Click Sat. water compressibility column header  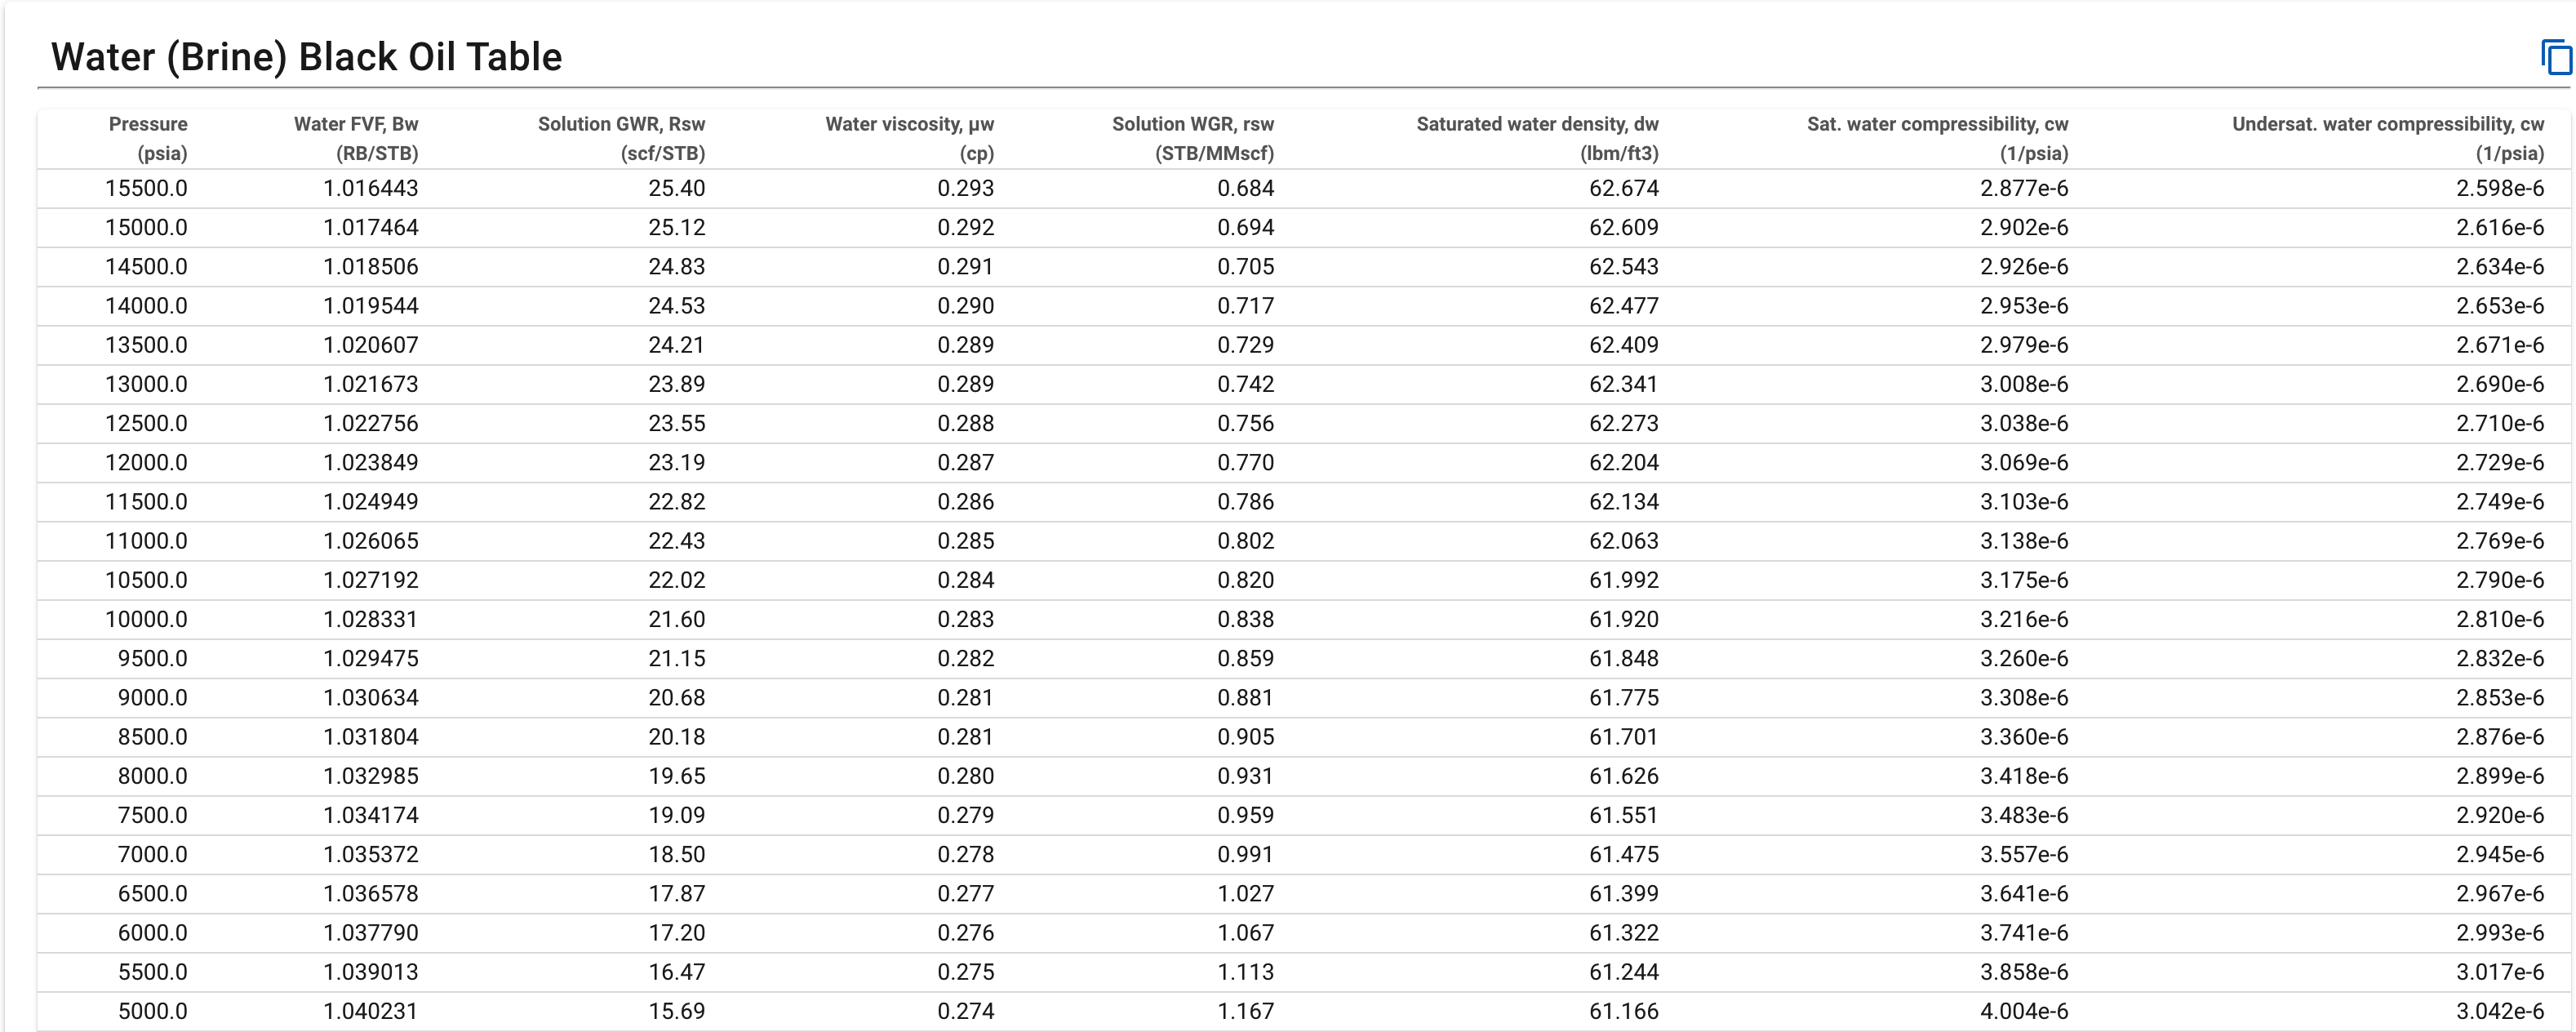1937,138
